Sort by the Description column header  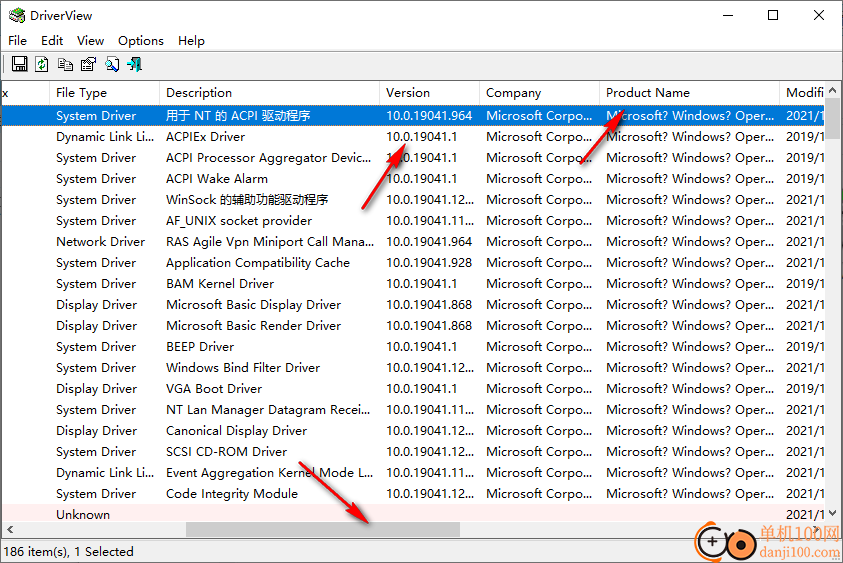pyautogui.click(x=269, y=93)
